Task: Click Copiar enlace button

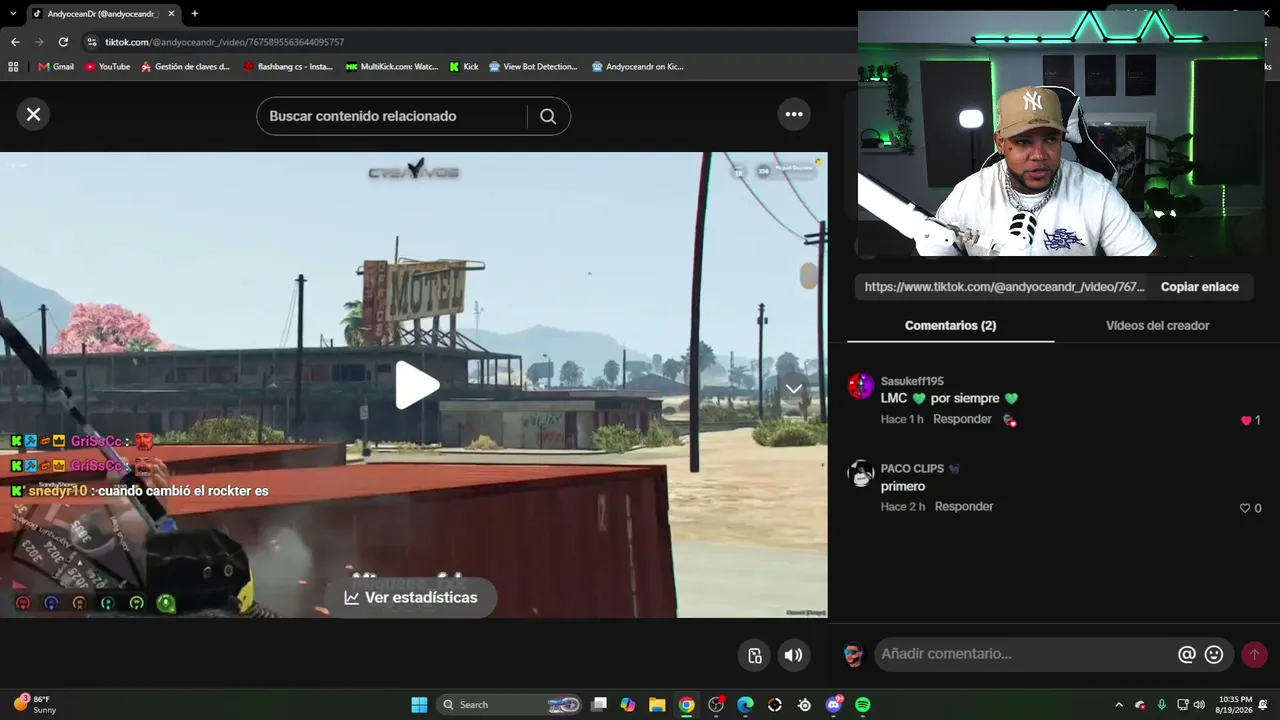Action: (x=1200, y=287)
